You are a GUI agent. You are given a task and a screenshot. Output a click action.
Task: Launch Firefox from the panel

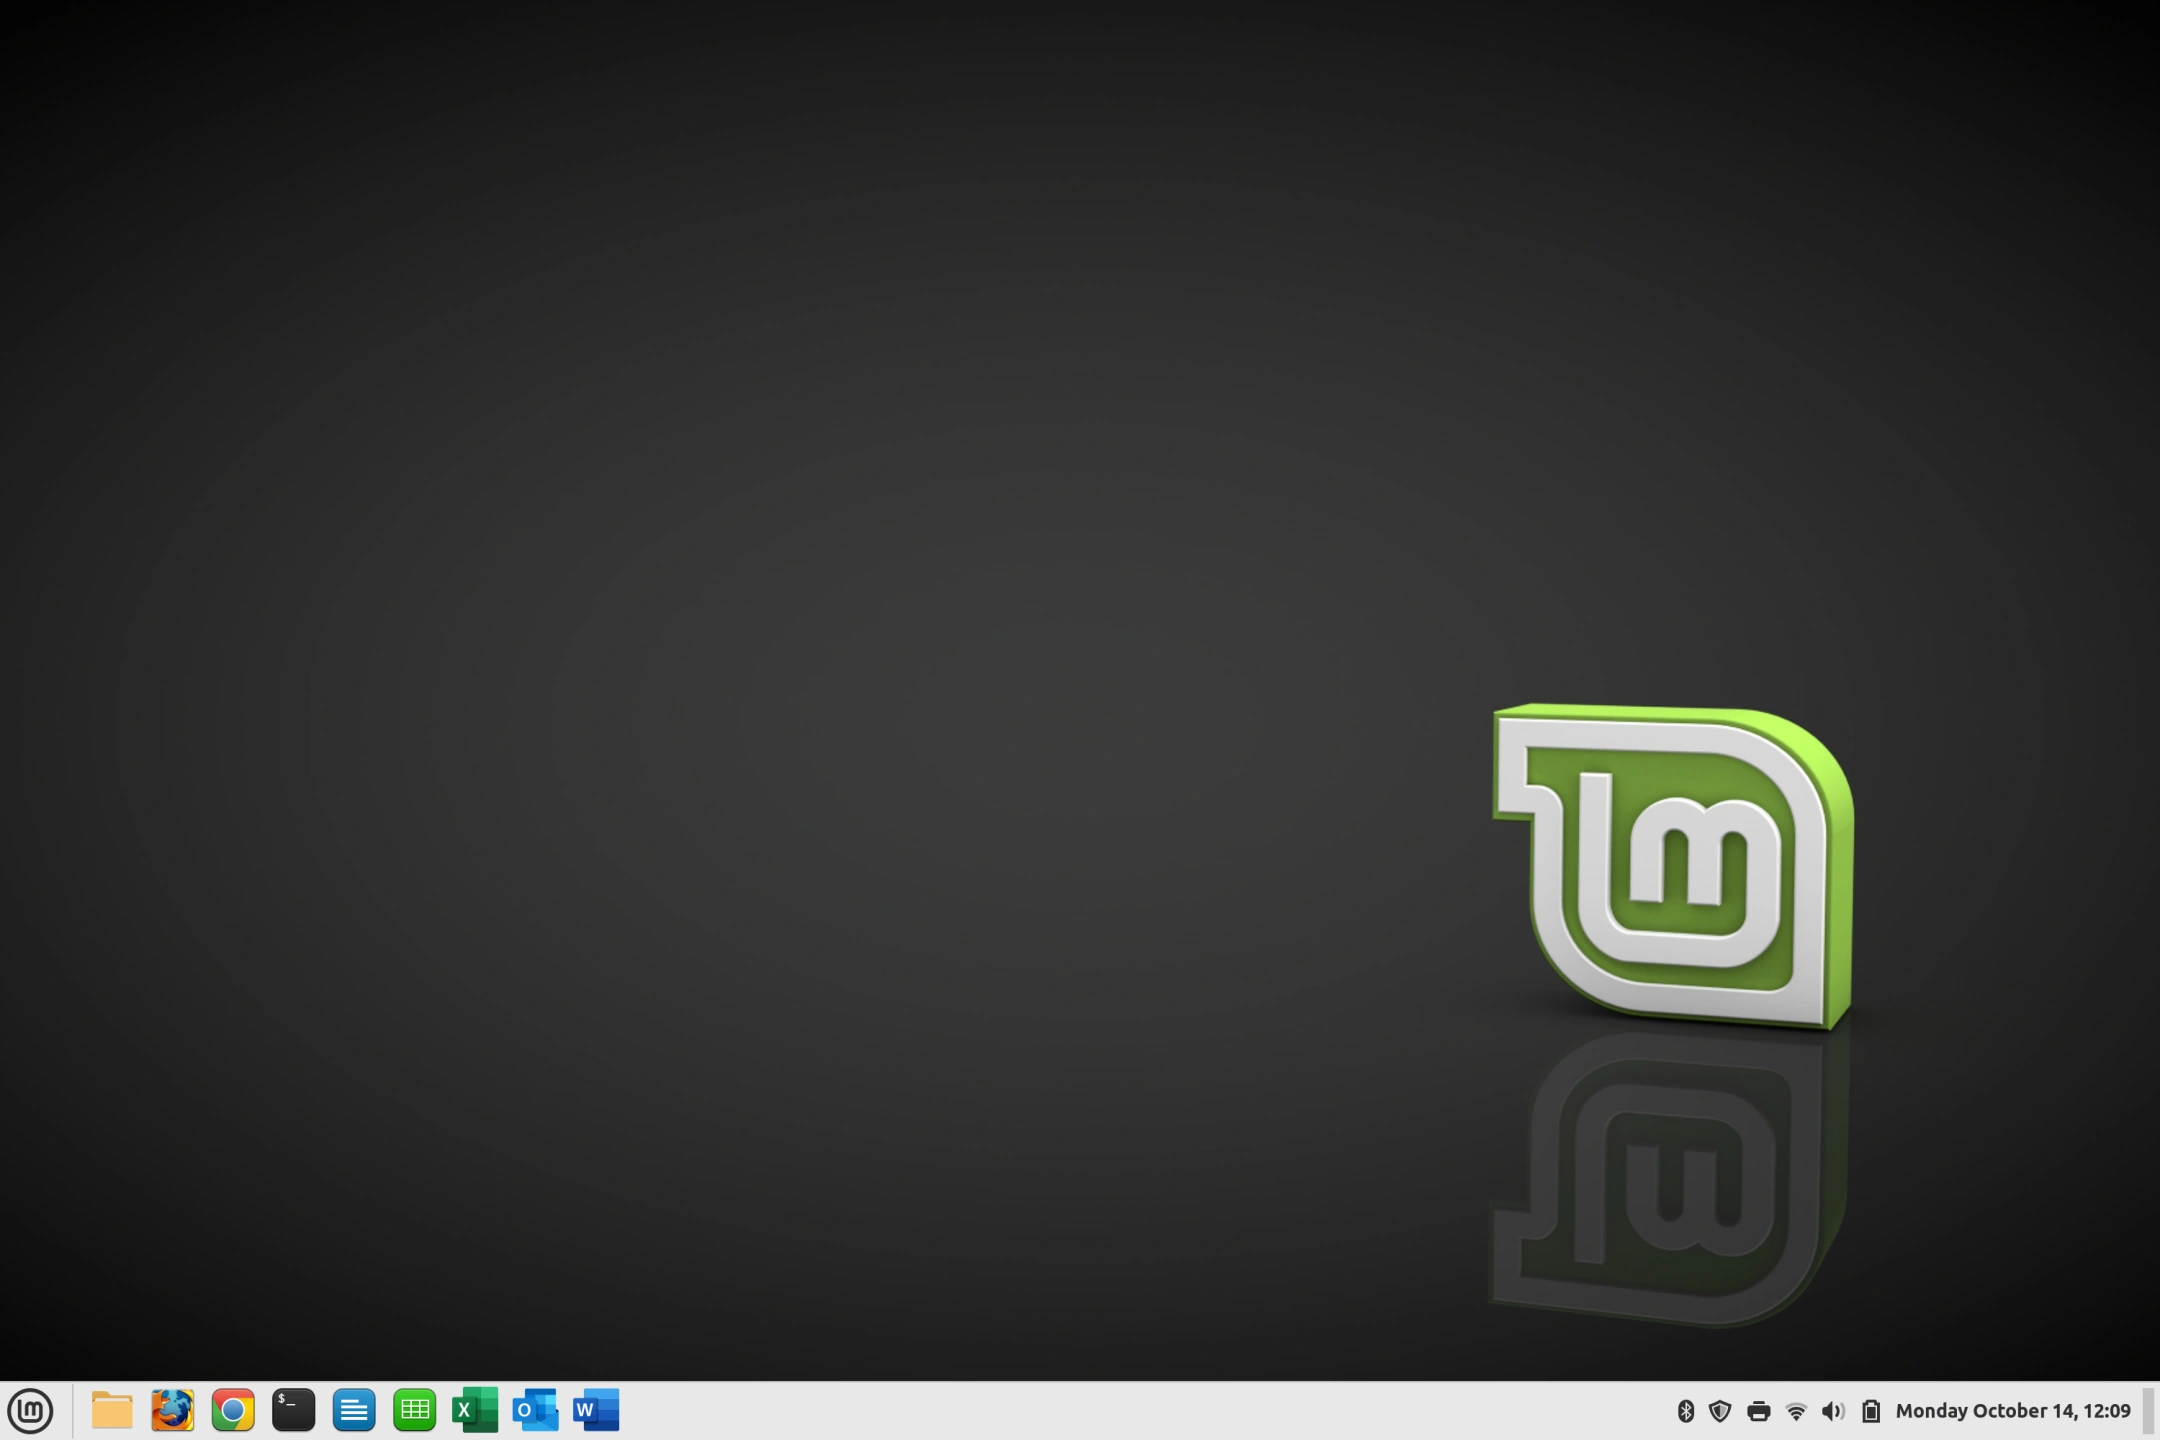(172, 1411)
